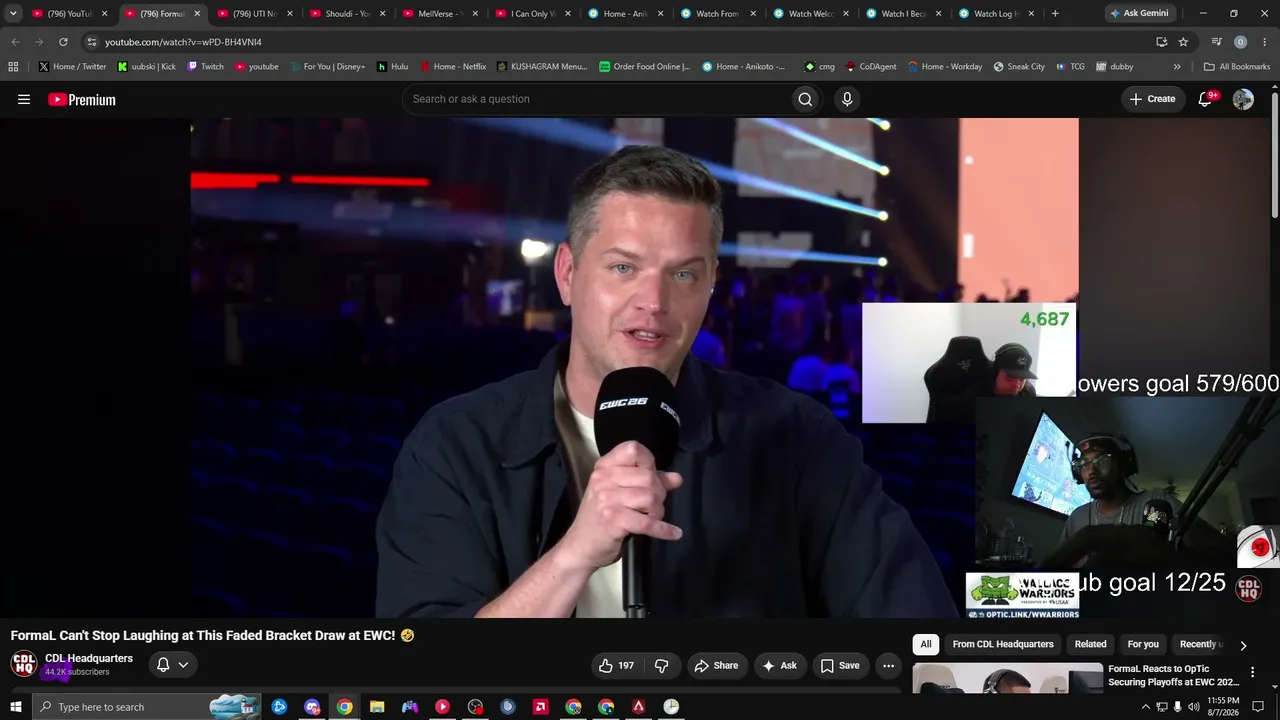Start voice search with microphone icon

847,99
